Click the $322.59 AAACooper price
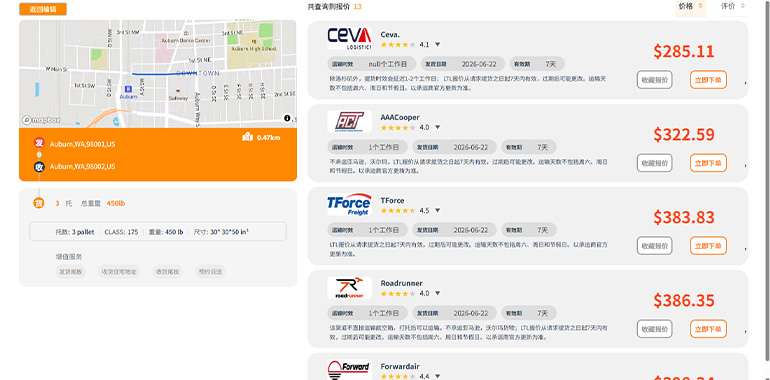Viewport: 770px width, 380px height. point(684,134)
